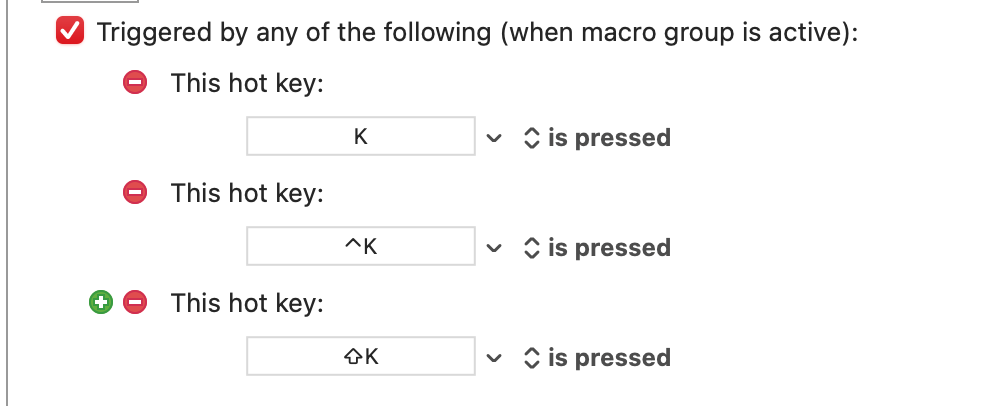Image resolution: width=1008 pixels, height=406 pixels.
Task: Remove the ^K hot key trigger
Action: pos(135,192)
